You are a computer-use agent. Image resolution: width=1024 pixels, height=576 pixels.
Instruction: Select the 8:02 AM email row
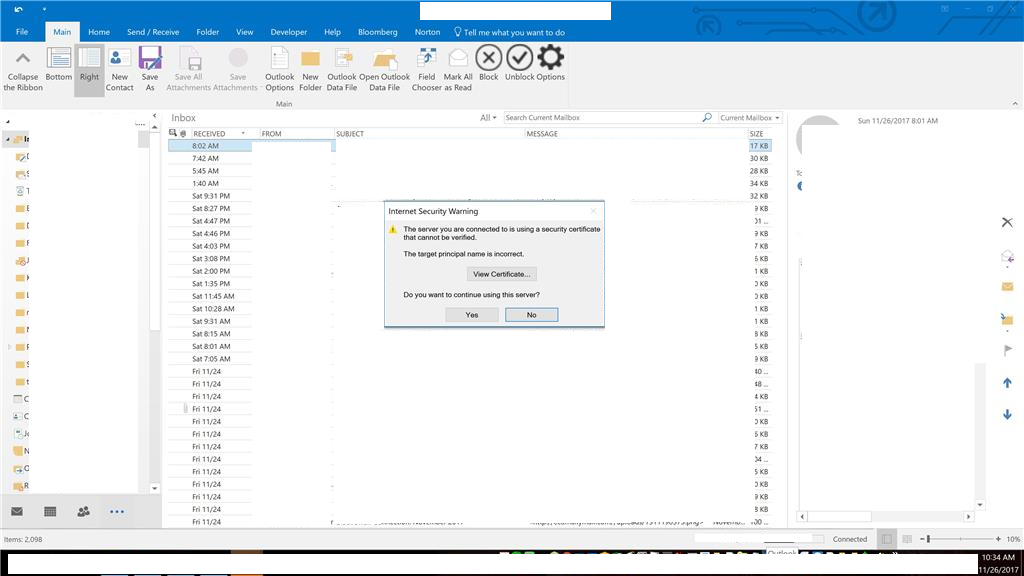tap(469, 146)
